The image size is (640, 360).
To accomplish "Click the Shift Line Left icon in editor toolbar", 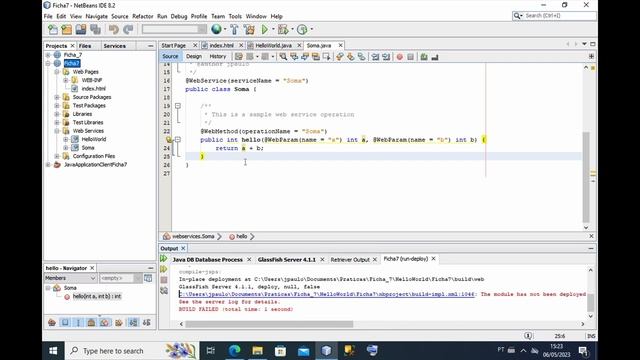I will pyautogui.click(x=375, y=57).
